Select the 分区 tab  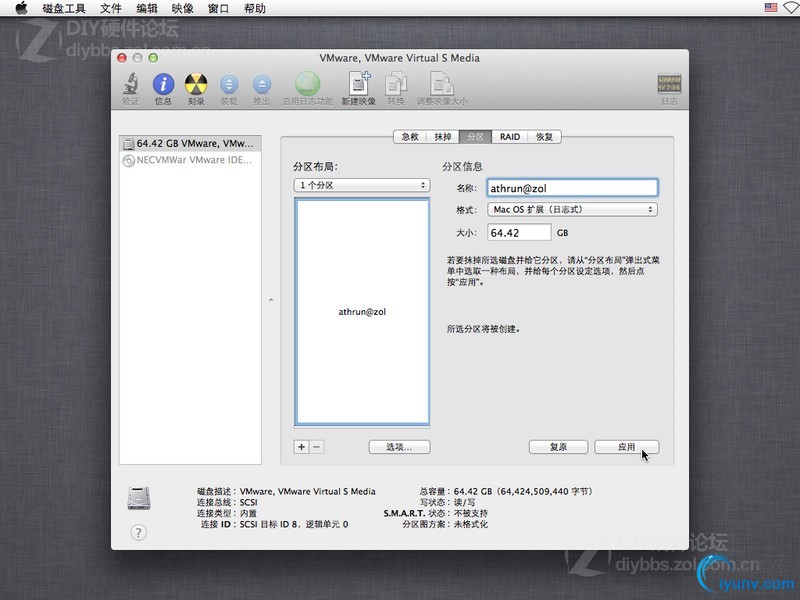476,137
